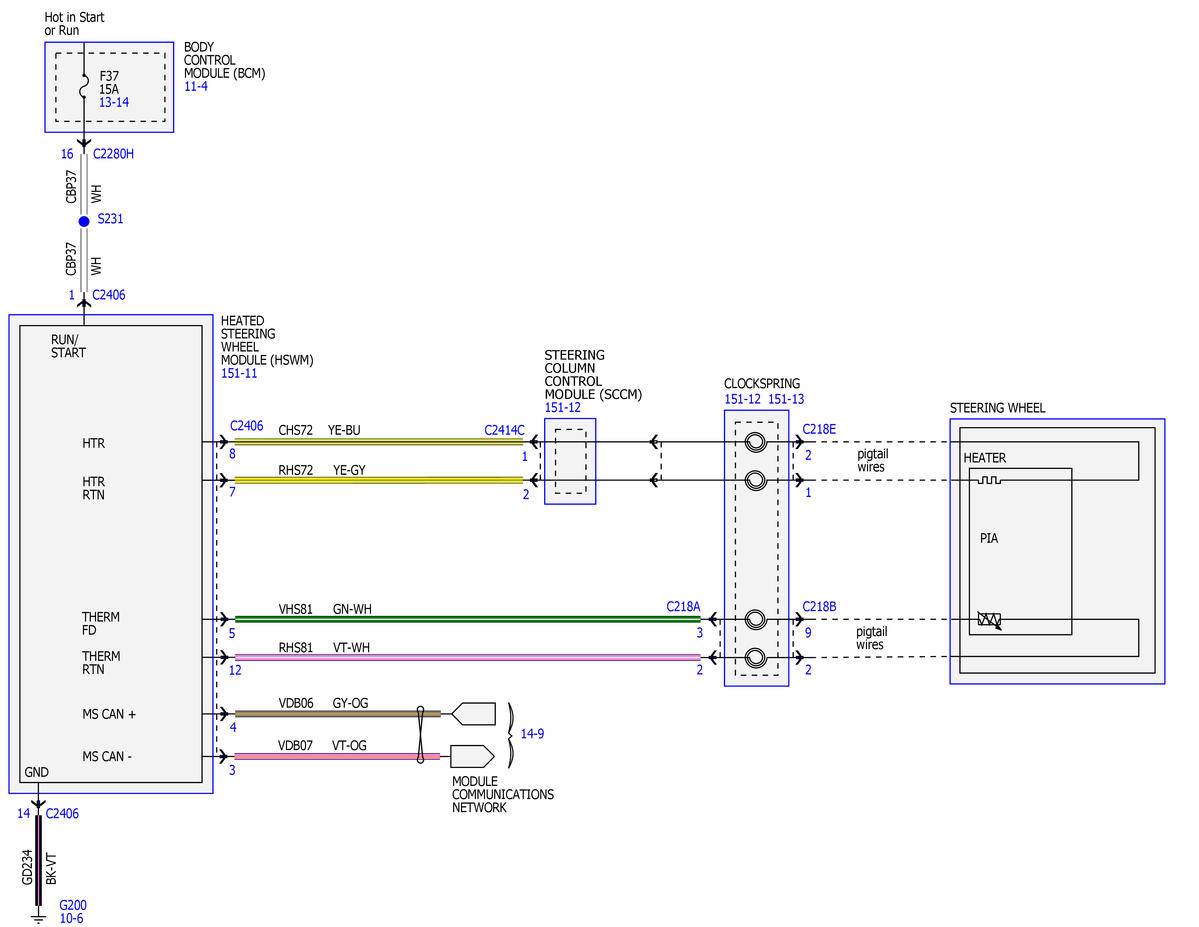Click the C2406 link above the CHS72 wire
The image size is (1199, 927).
(246, 426)
